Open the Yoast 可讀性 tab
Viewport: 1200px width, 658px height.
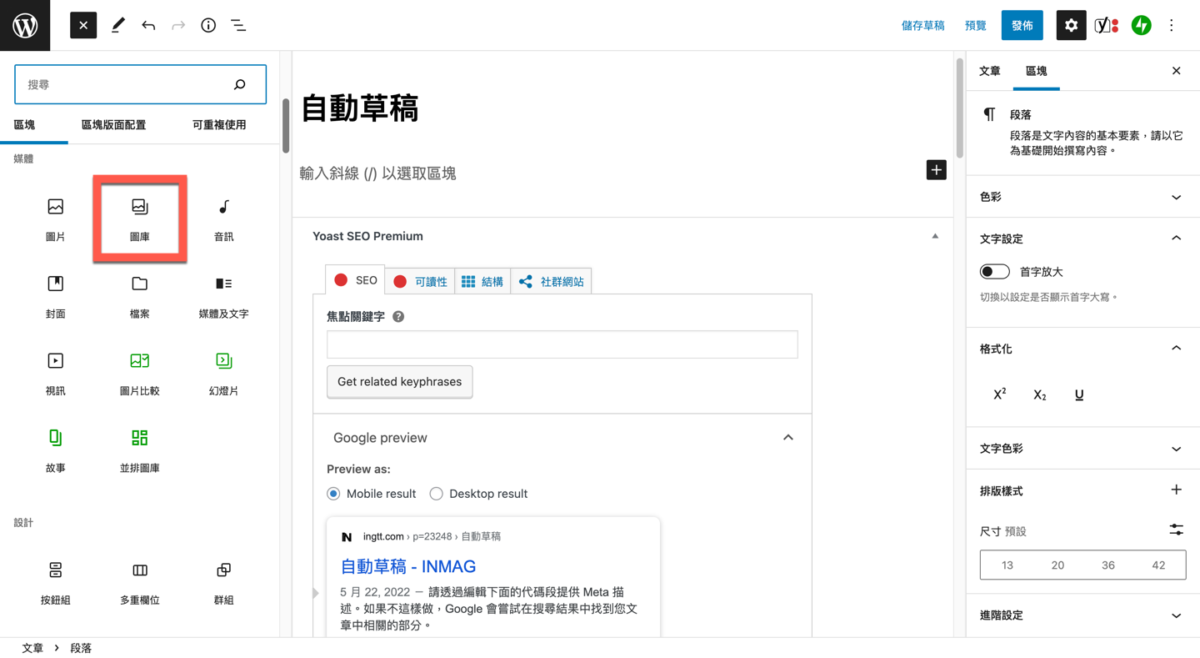420,282
